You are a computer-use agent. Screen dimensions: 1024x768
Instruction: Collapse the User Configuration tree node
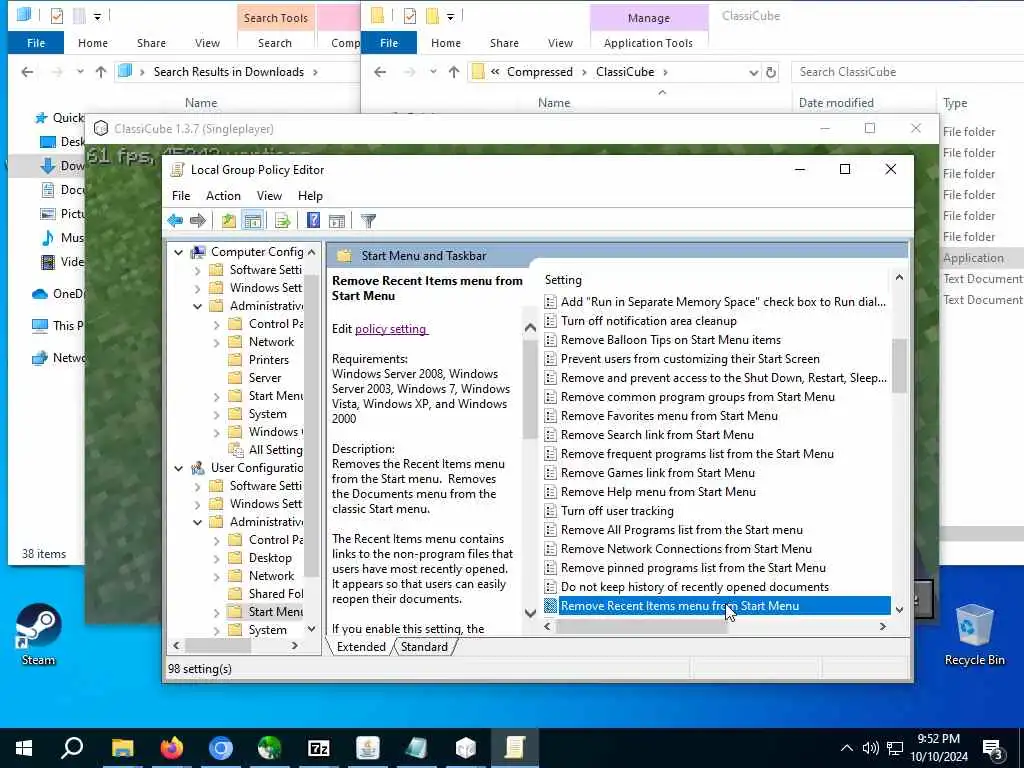coord(178,468)
